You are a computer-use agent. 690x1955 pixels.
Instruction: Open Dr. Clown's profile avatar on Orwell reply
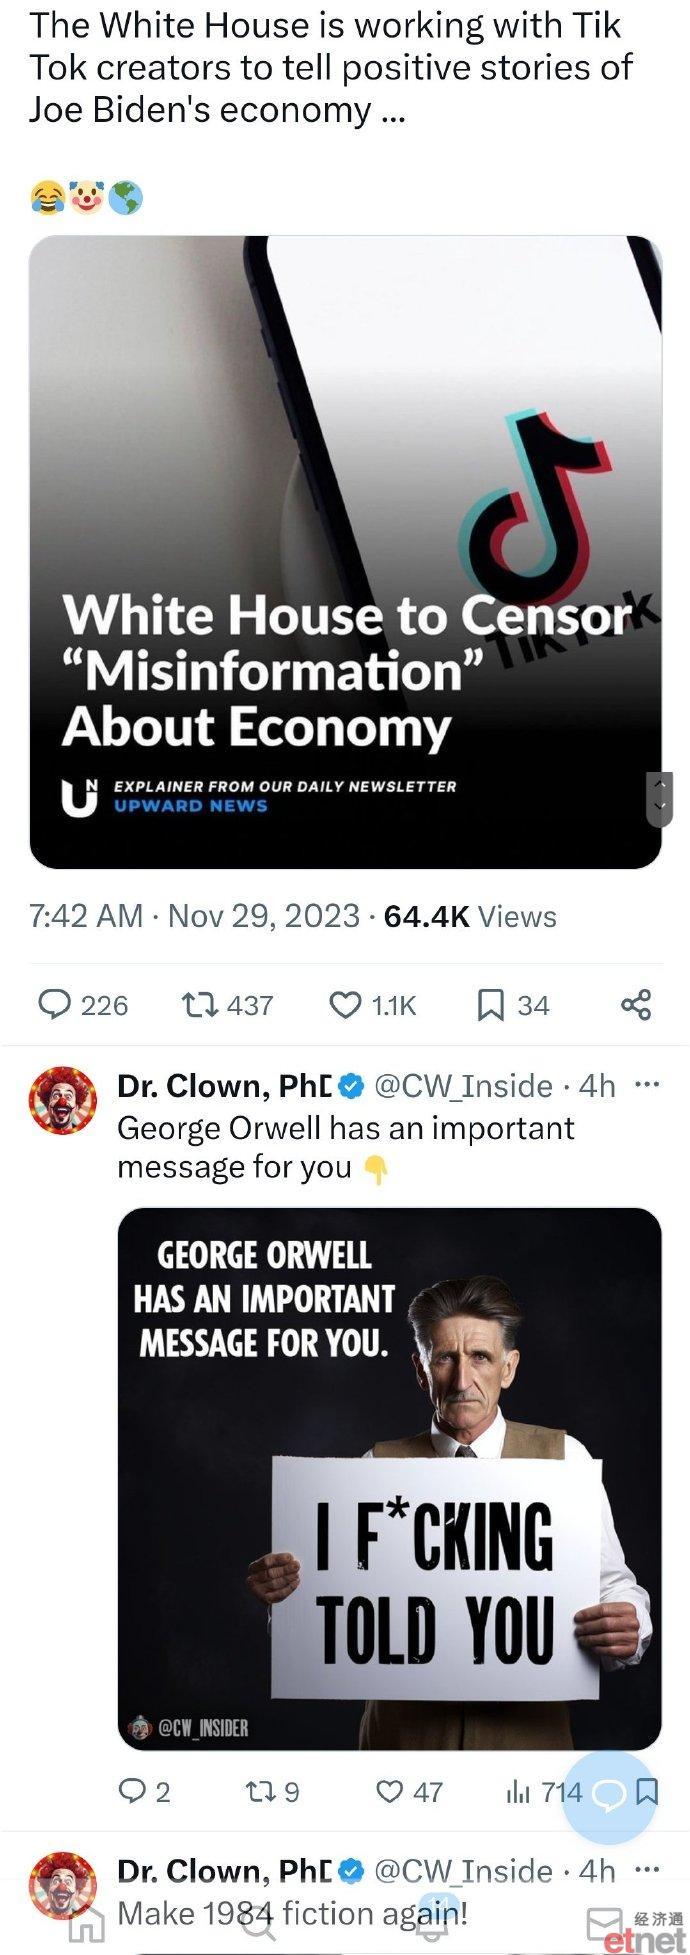point(62,1099)
